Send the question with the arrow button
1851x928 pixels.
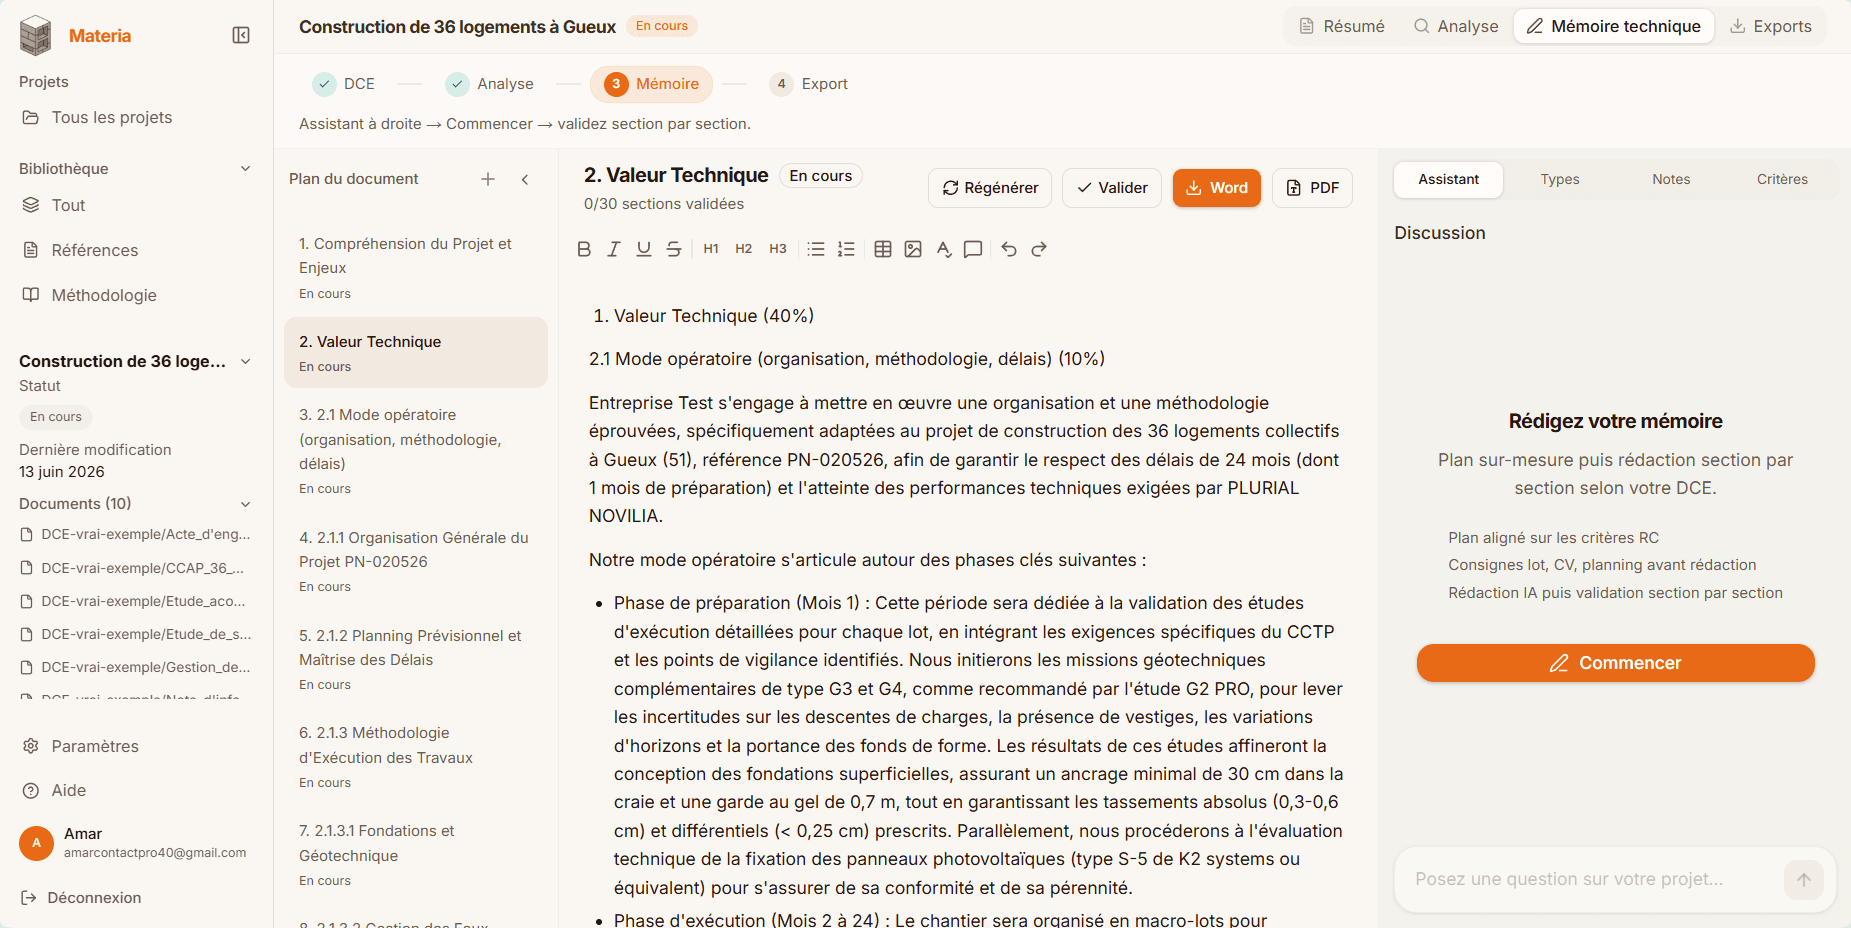1804,880
